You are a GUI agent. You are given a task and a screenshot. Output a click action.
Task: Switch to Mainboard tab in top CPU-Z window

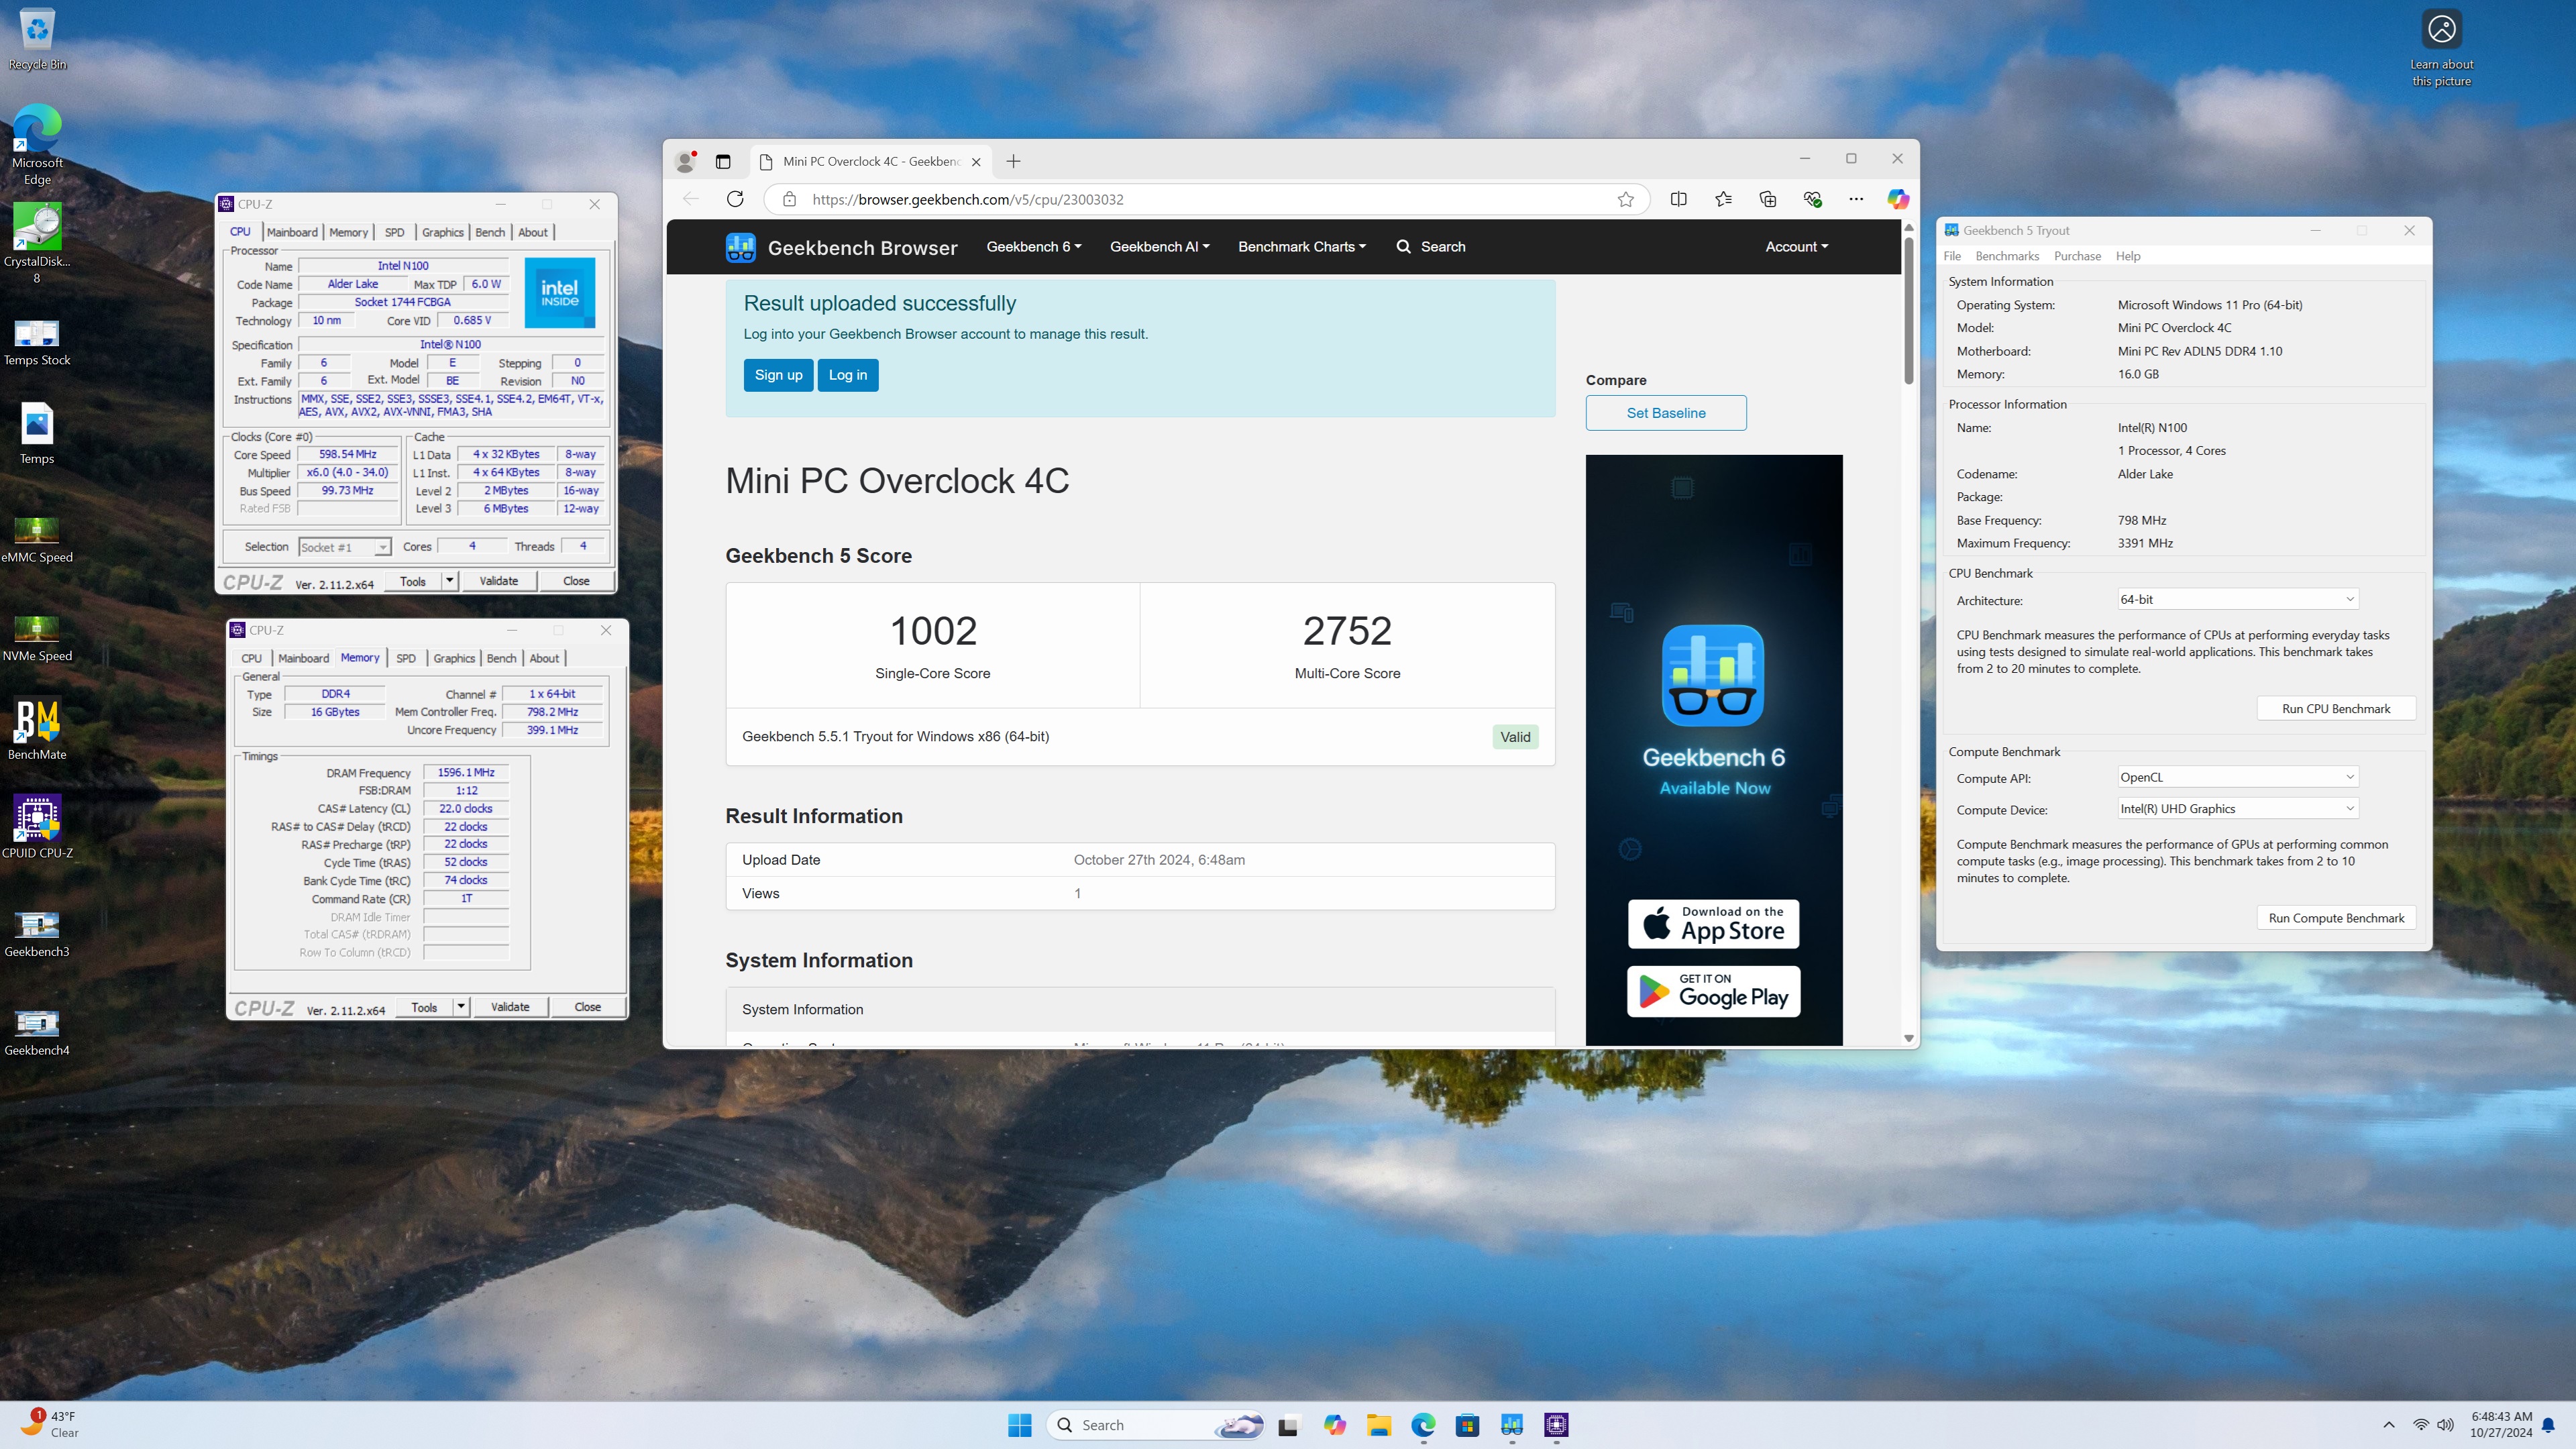pyautogui.click(x=292, y=232)
